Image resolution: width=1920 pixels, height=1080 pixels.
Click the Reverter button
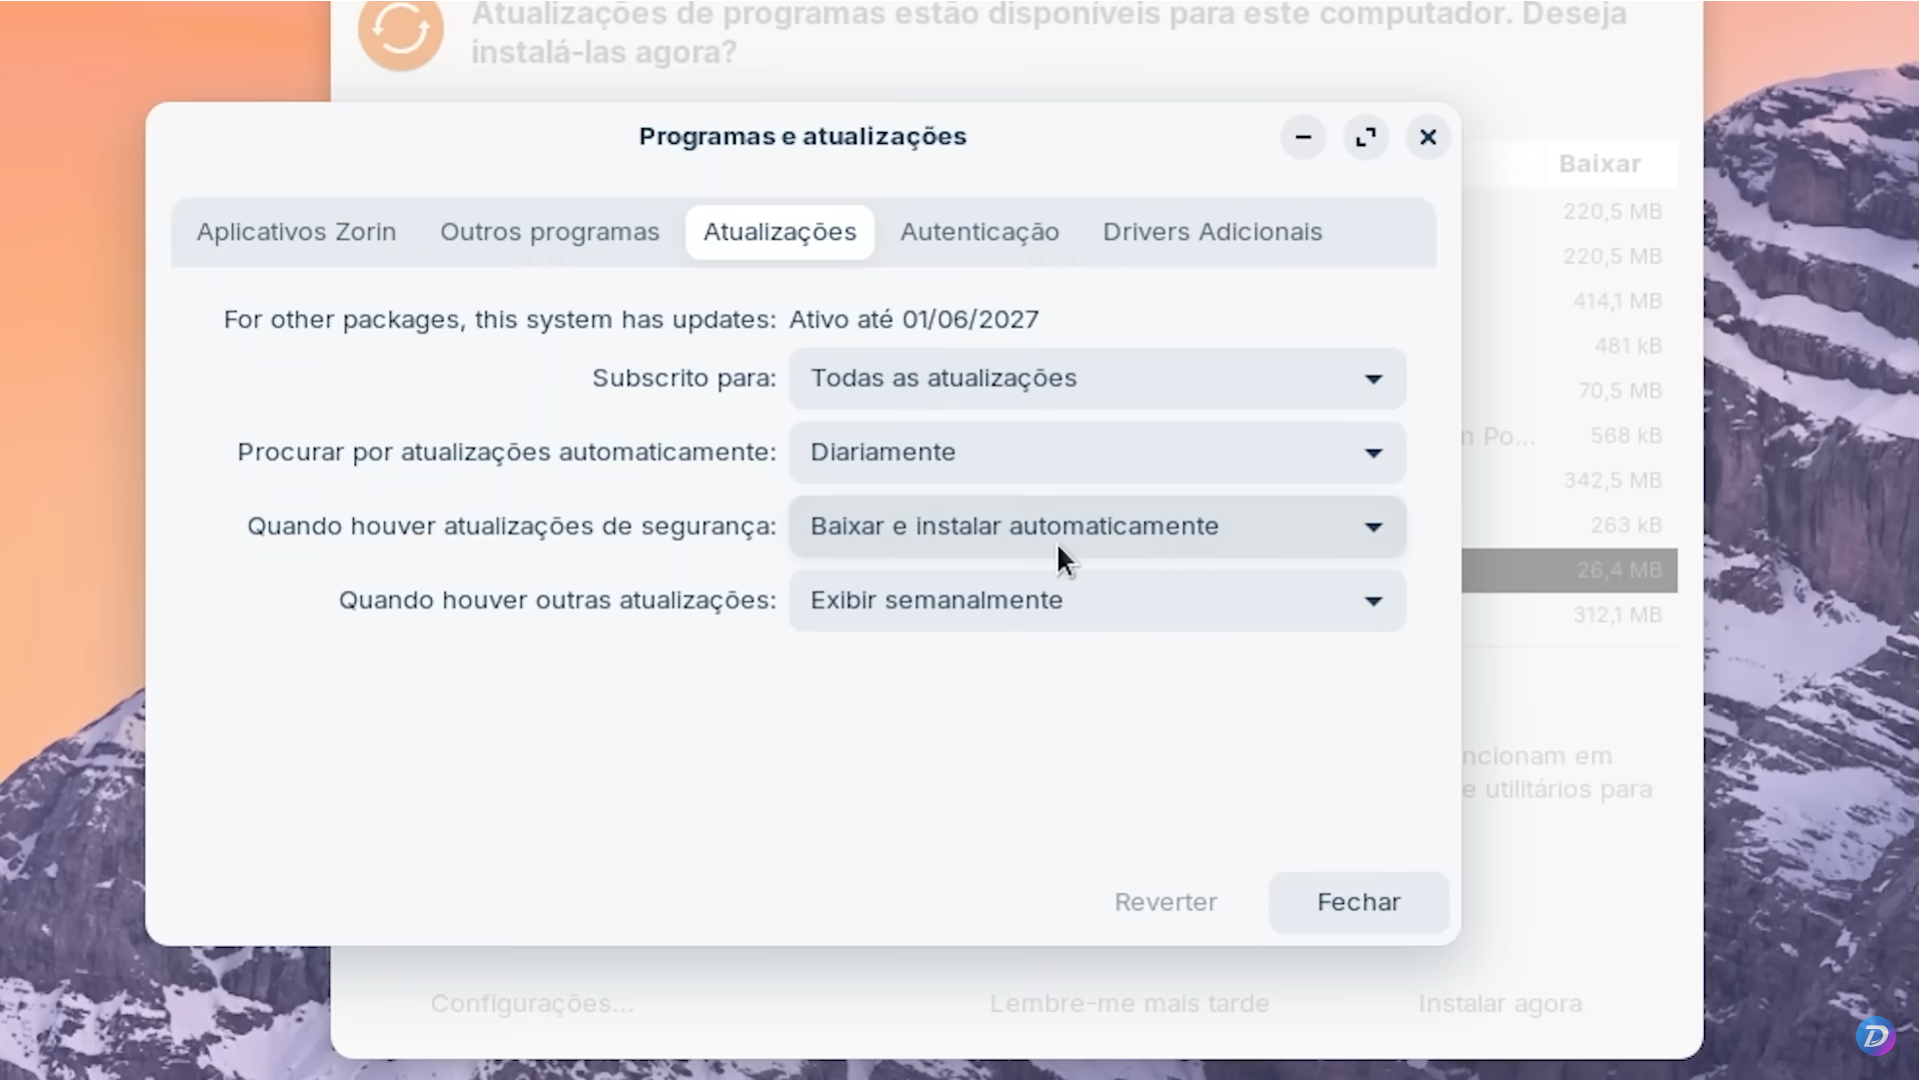[1165, 902]
